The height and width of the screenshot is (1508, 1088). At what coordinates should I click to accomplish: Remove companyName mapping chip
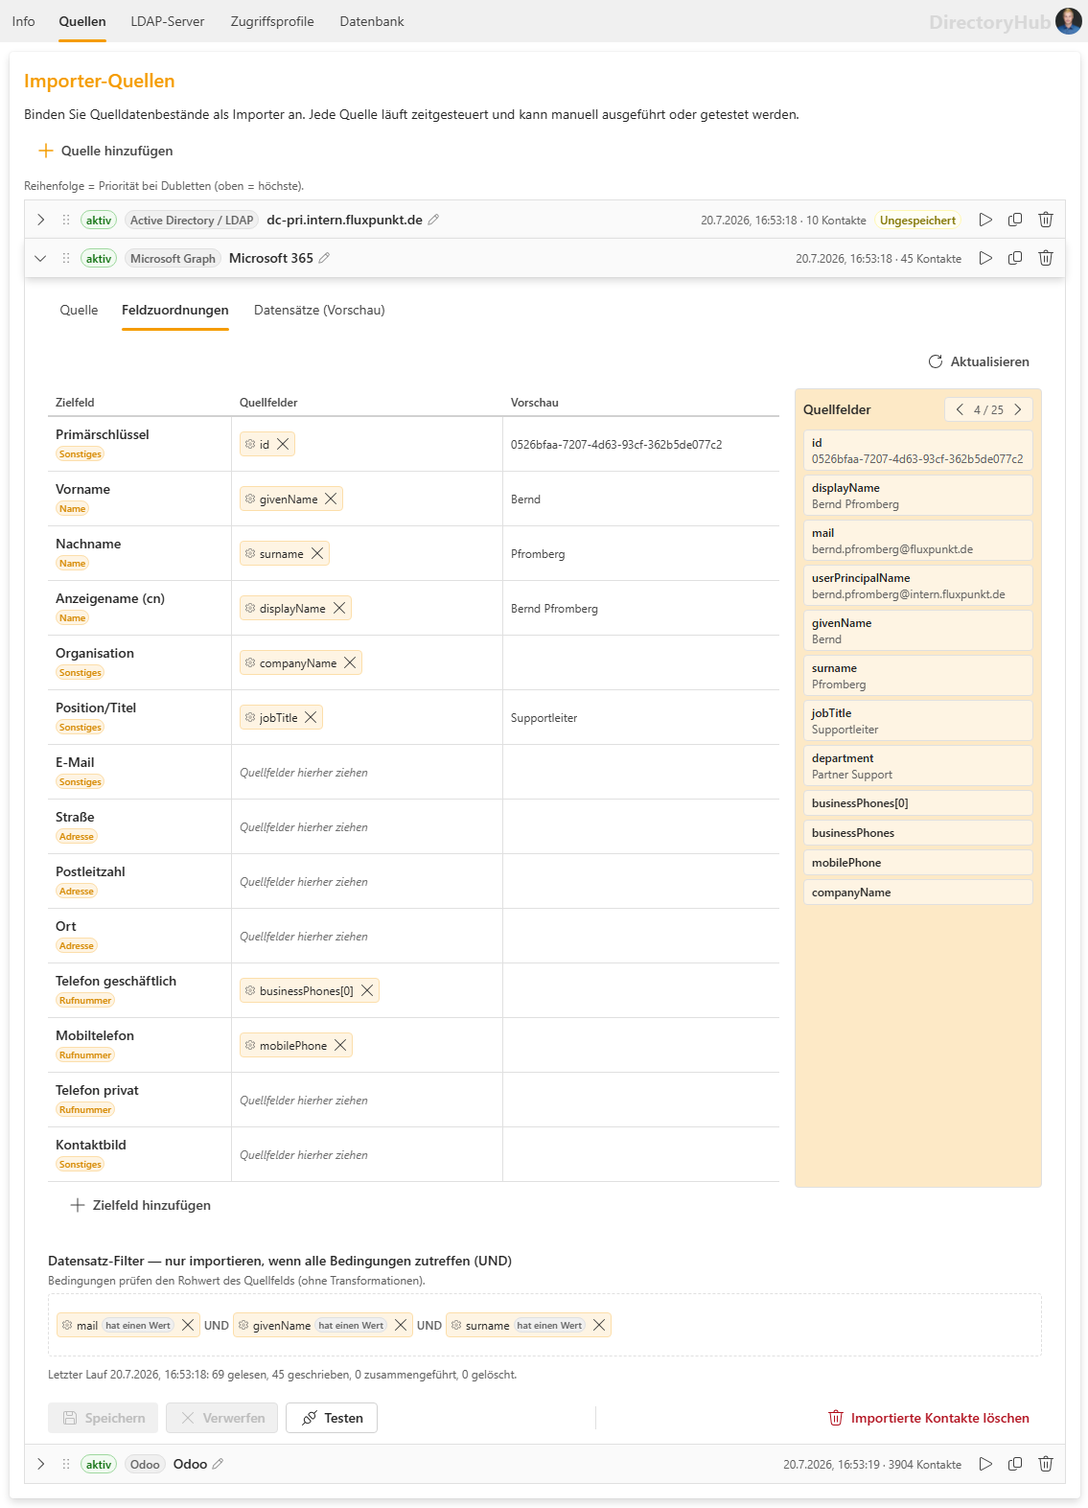pos(350,663)
